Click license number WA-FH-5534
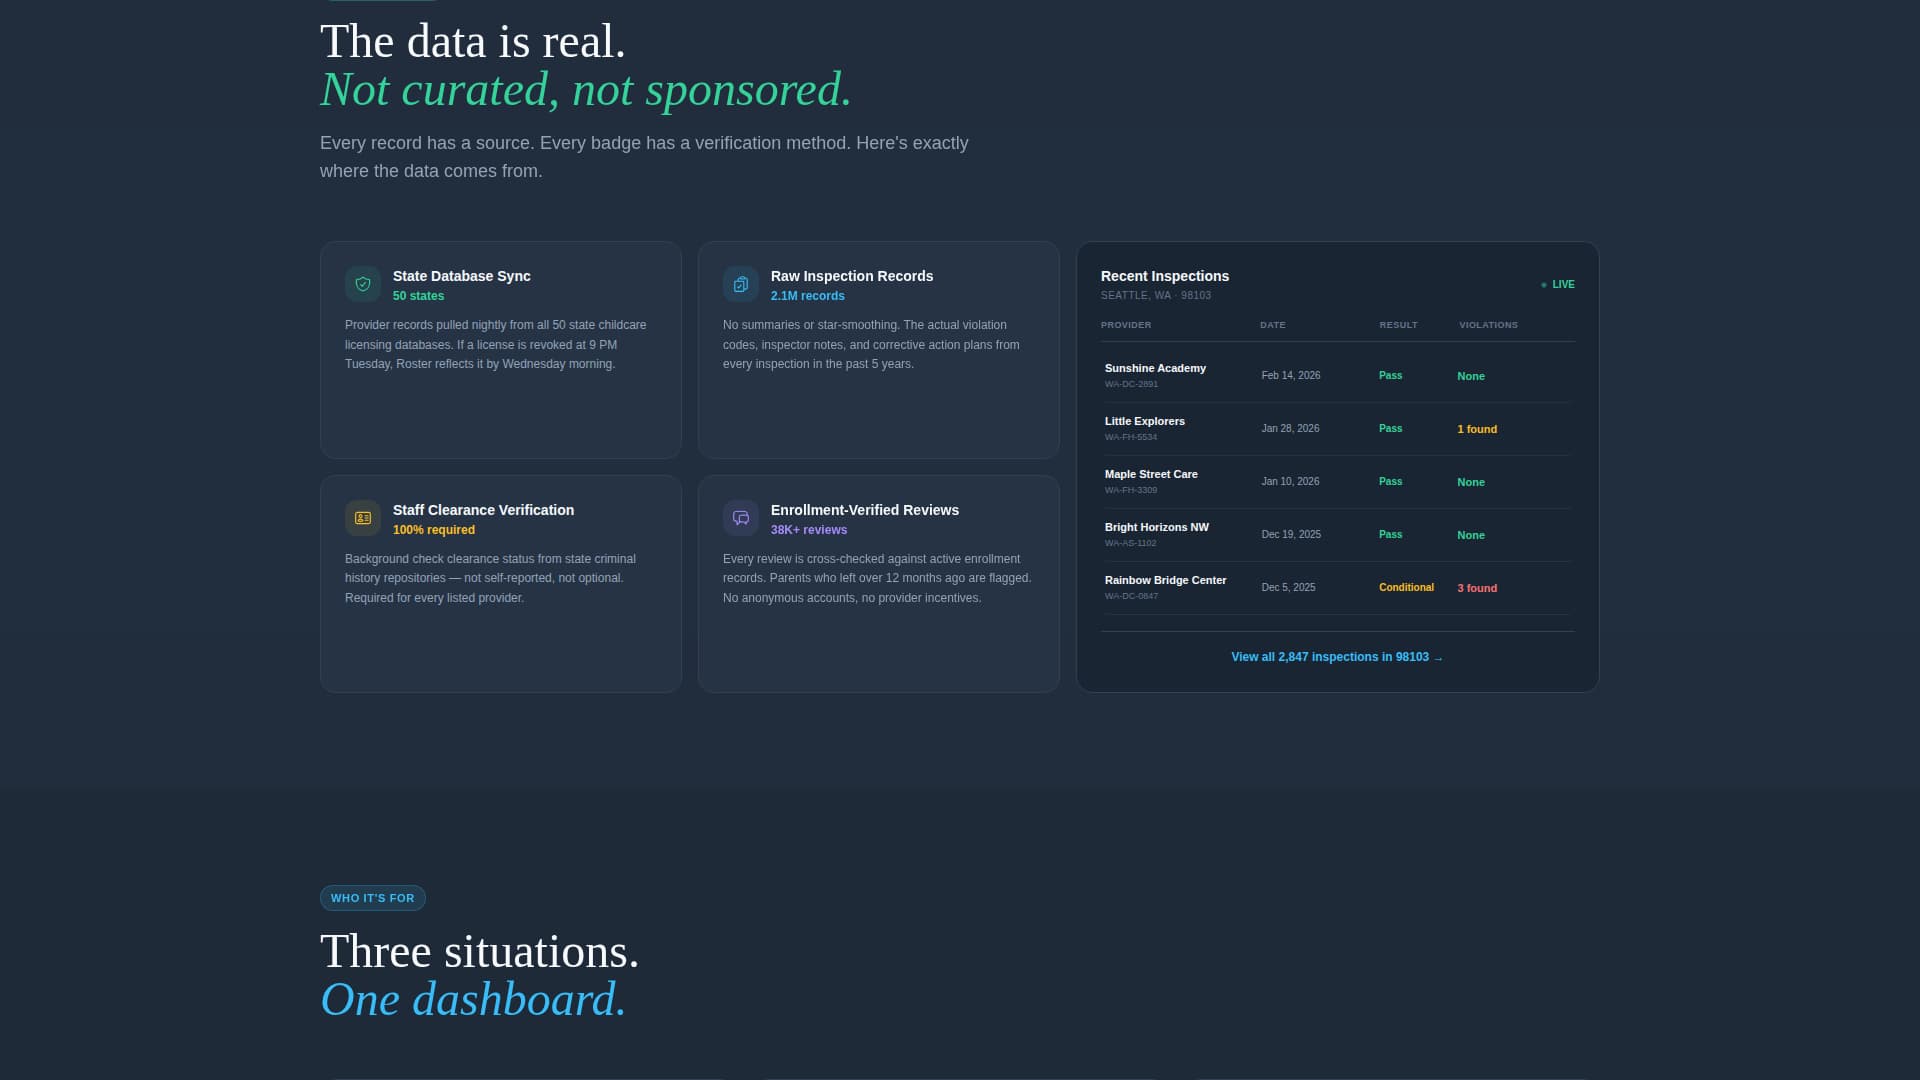Viewport: 1920px width, 1080px height. [x=1131, y=437]
